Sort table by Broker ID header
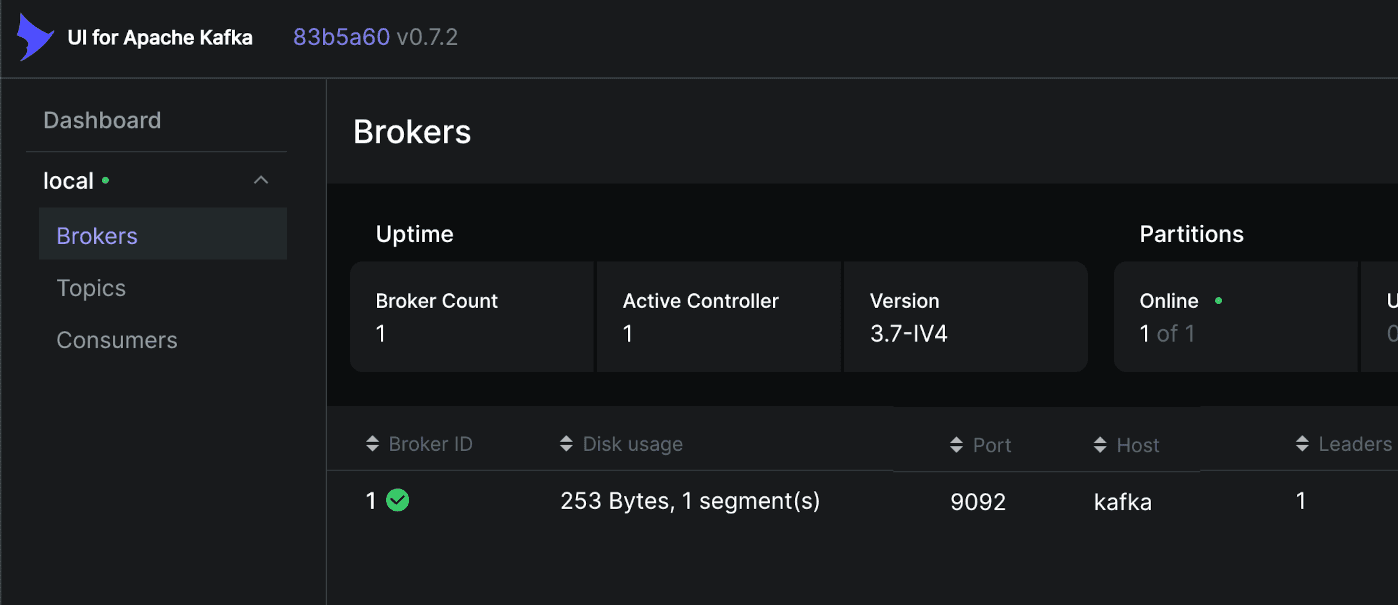The height and width of the screenshot is (605, 1398). coord(430,444)
